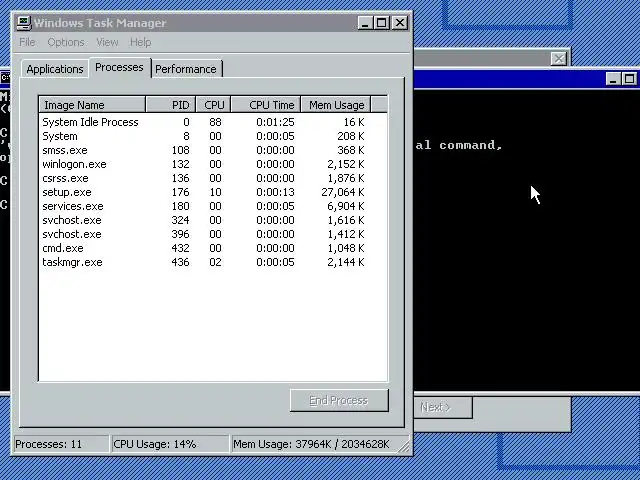640x480 pixels.
Task: Click the 0:01:25 CPU time value
Action: (275, 122)
